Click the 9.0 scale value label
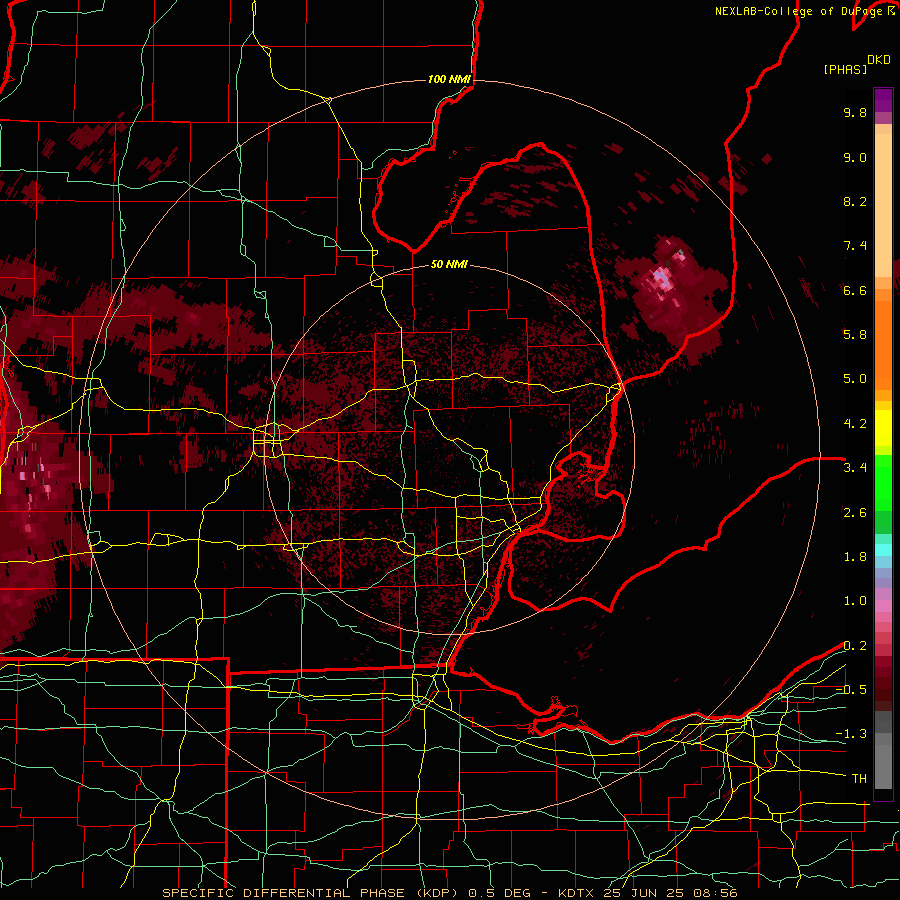 (x=855, y=157)
